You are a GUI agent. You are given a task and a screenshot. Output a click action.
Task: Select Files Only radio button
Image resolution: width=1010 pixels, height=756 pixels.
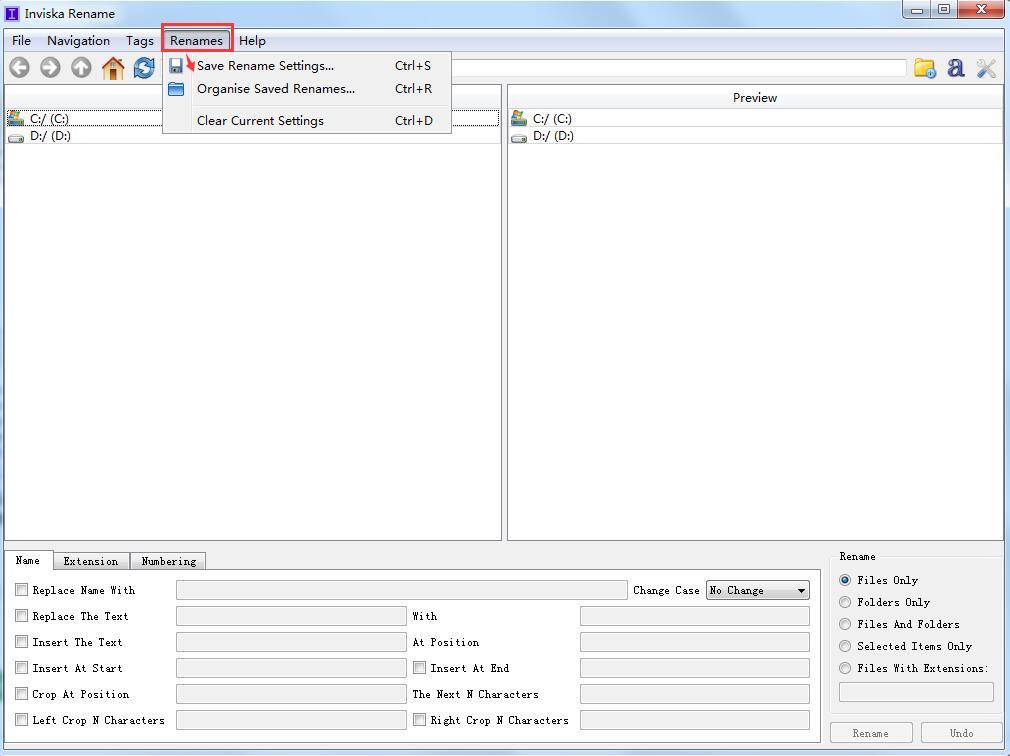tap(845, 580)
